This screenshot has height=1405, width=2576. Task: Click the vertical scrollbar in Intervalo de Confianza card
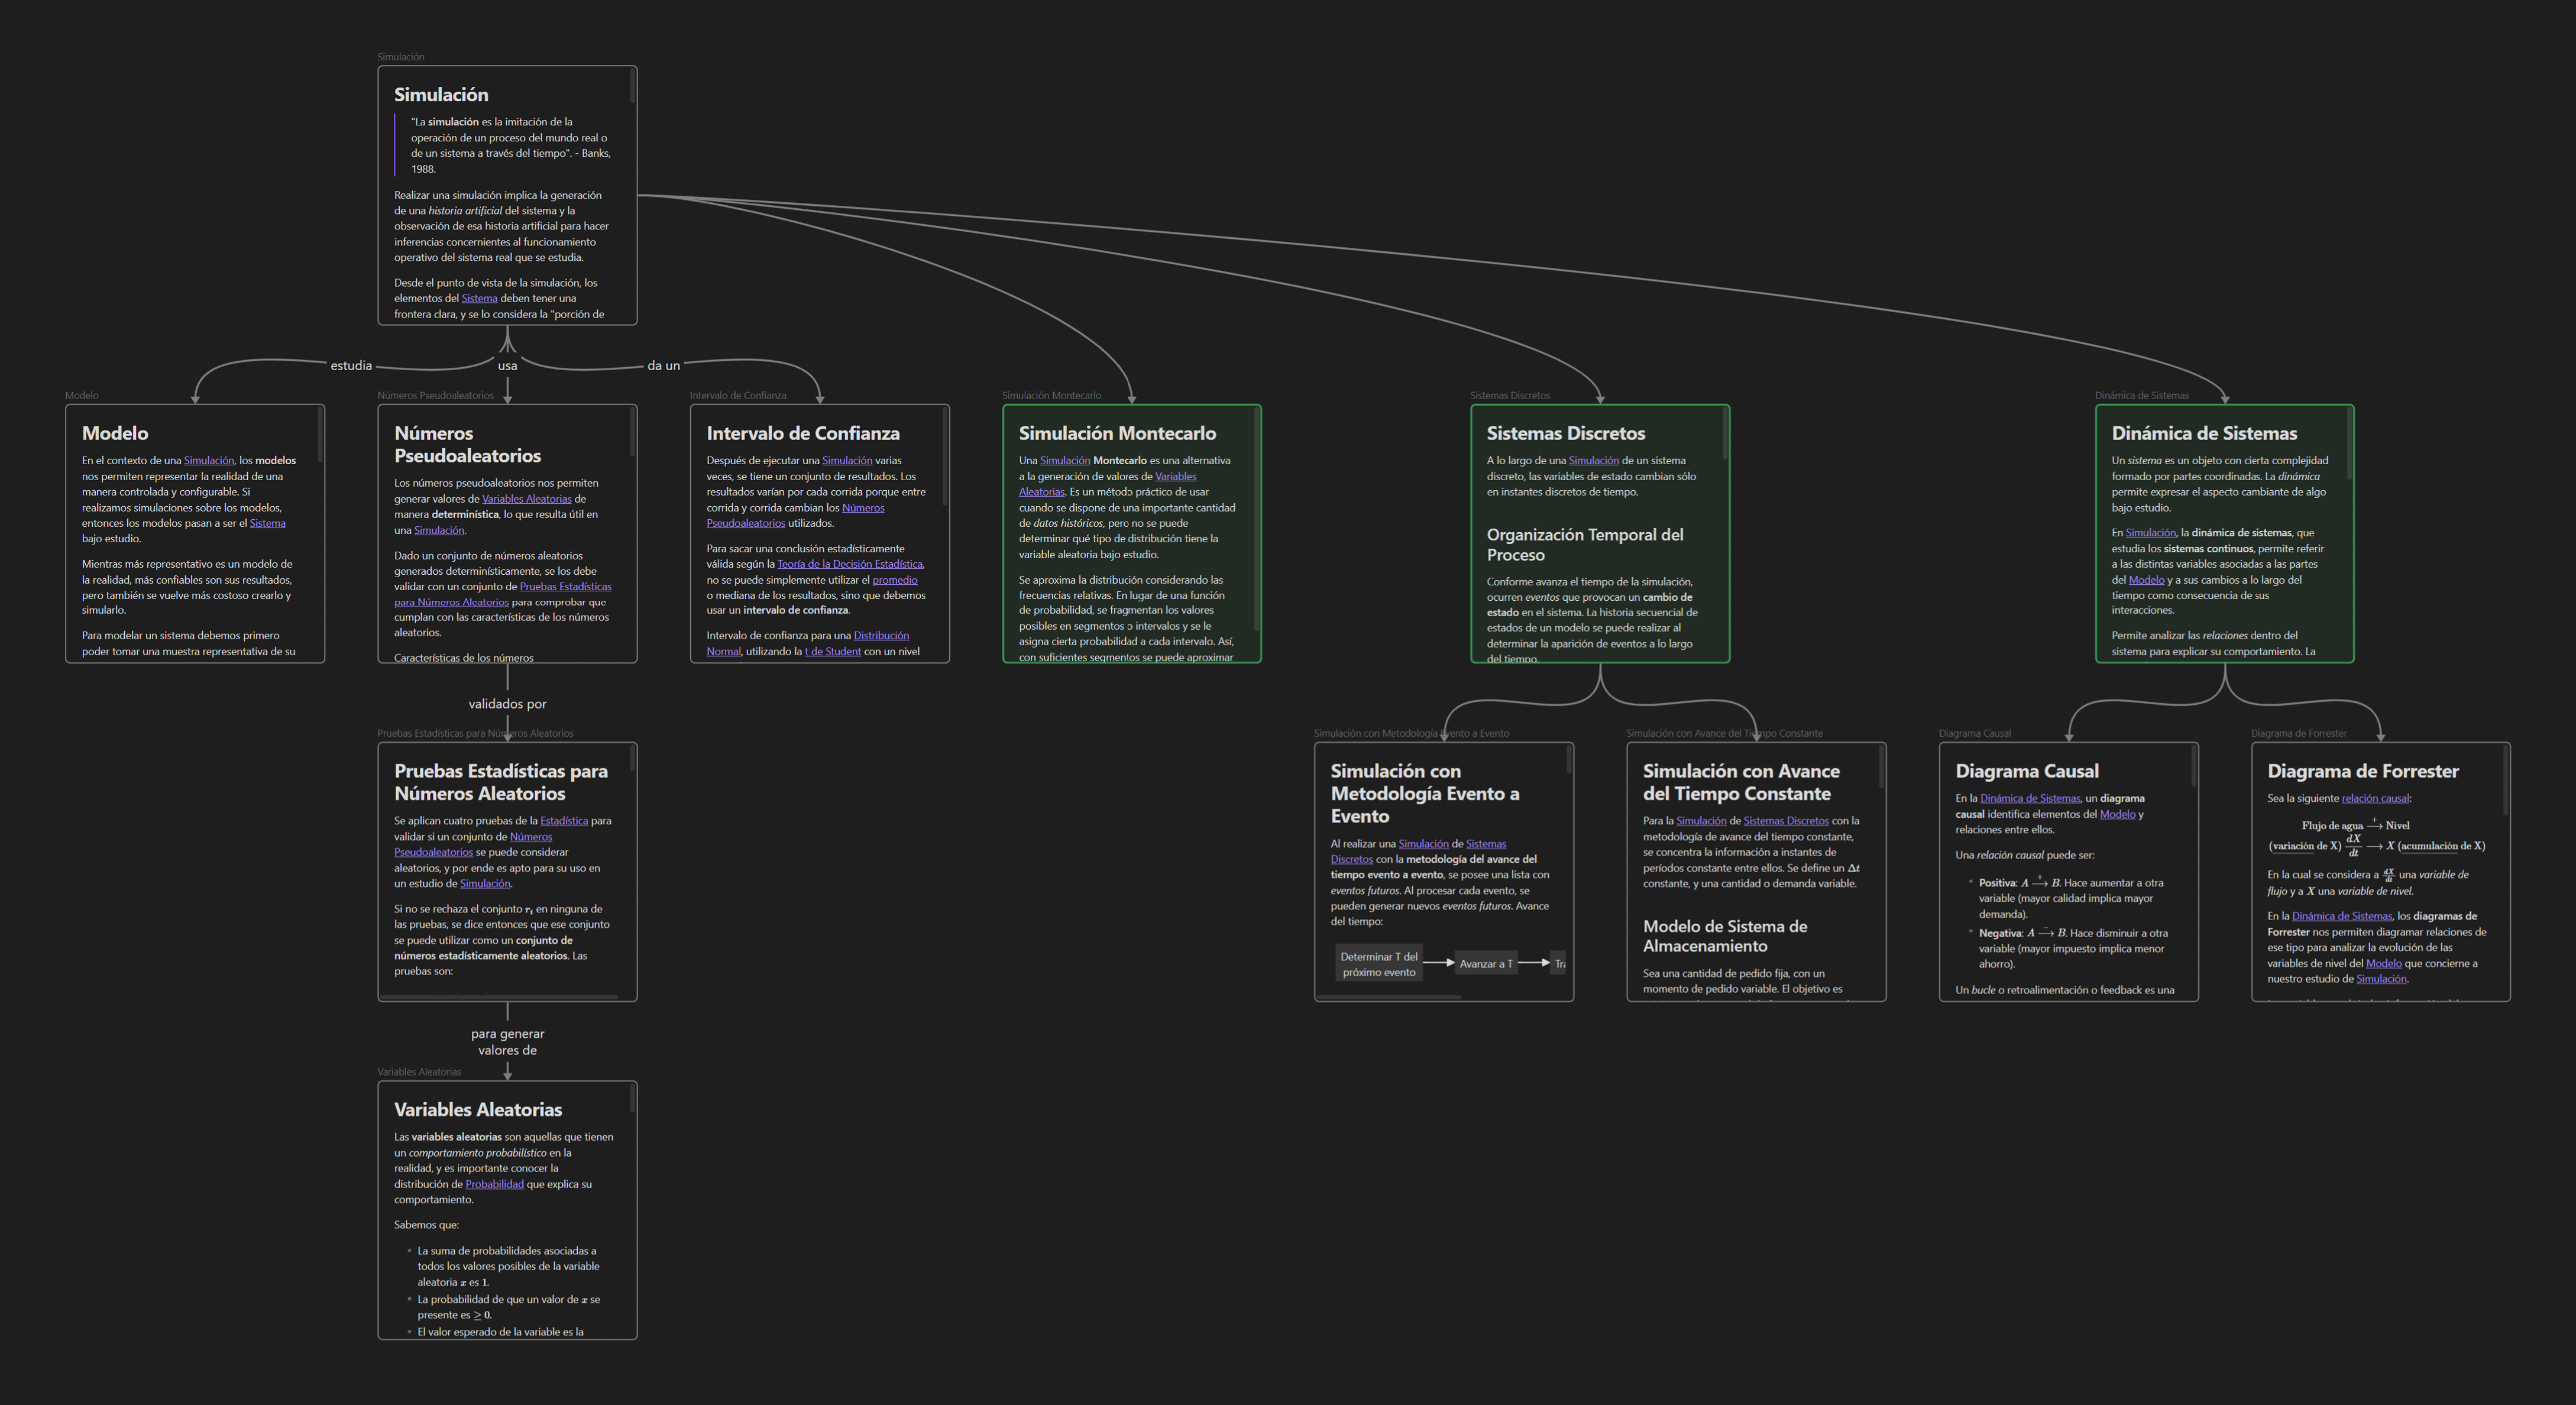pyautogui.click(x=944, y=457)
